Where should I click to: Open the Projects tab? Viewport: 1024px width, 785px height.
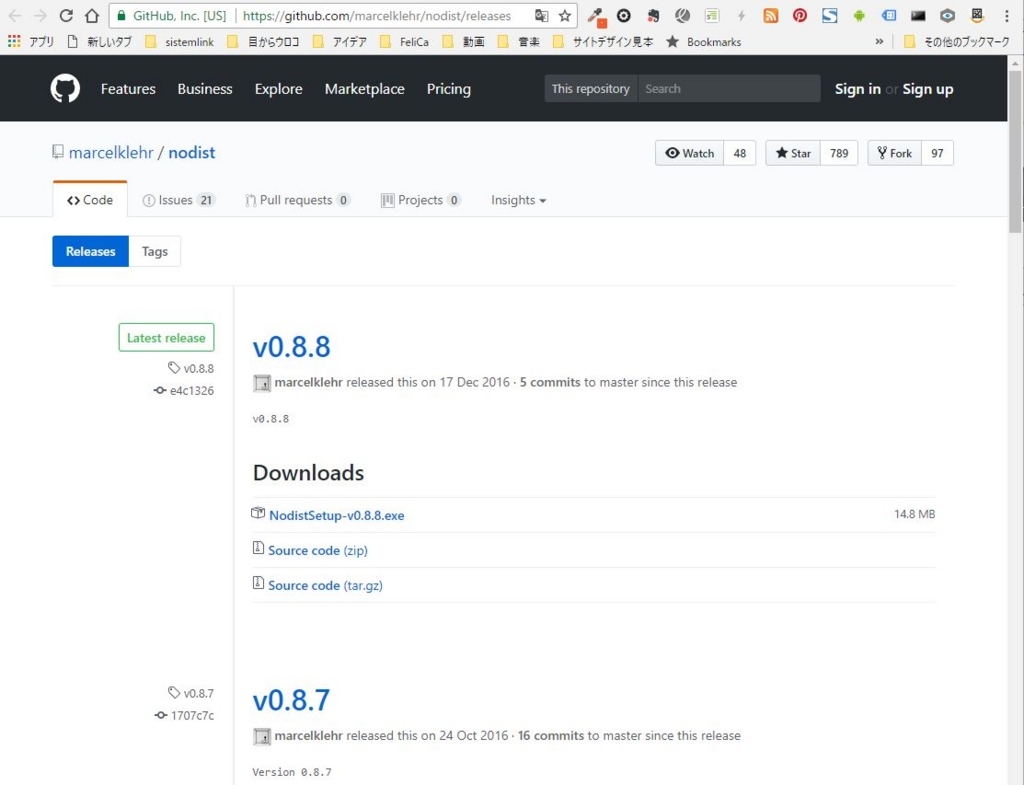click(x=421, y=200)
